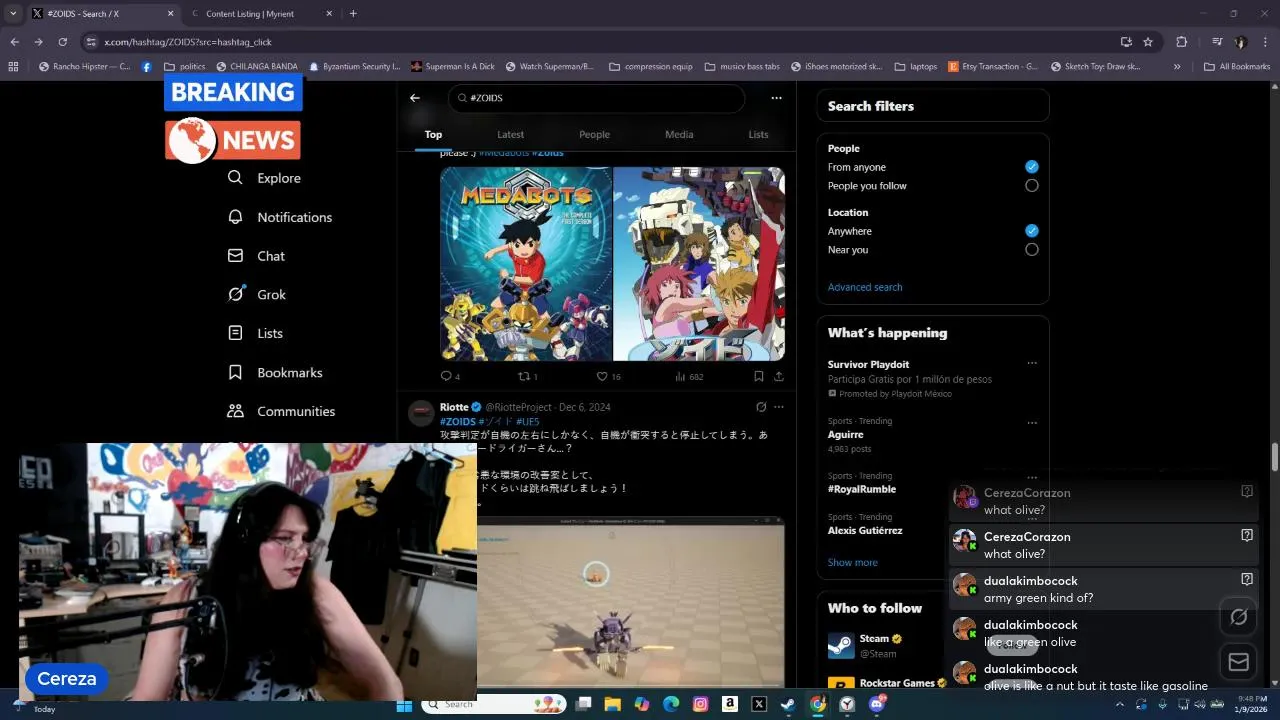Click the #ZOIDS search input field
The width and height of the screenshot is (1280, 720).
(x=596, y=98)
